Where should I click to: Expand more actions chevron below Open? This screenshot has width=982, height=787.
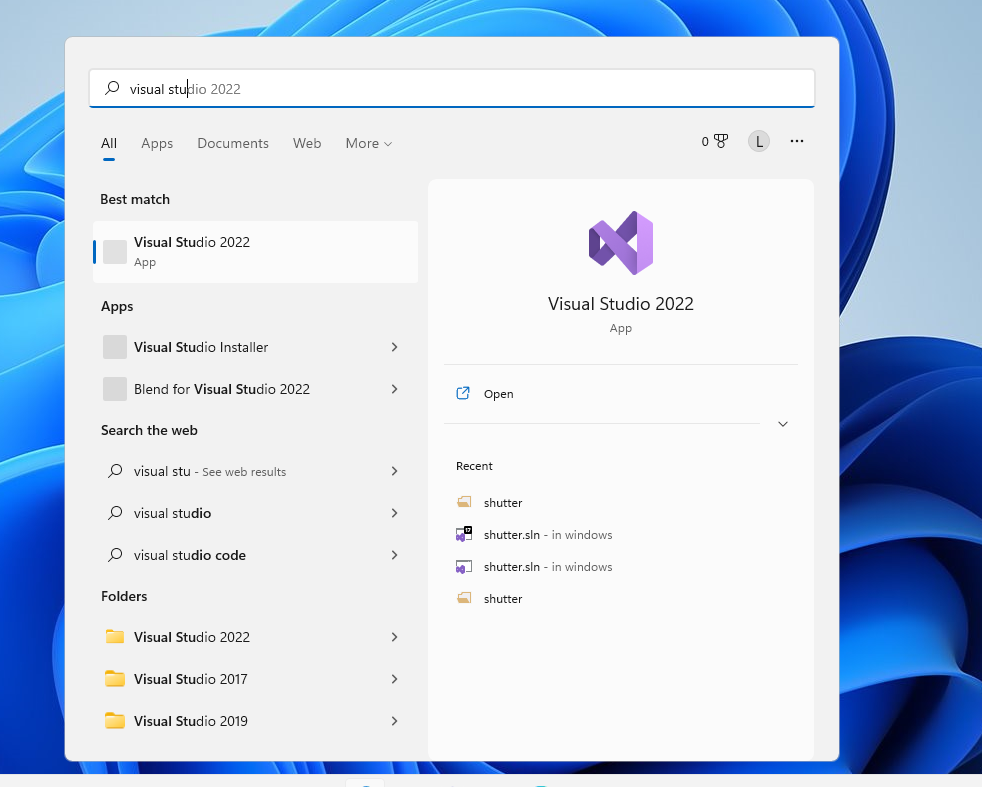click(x=783, y=424)
